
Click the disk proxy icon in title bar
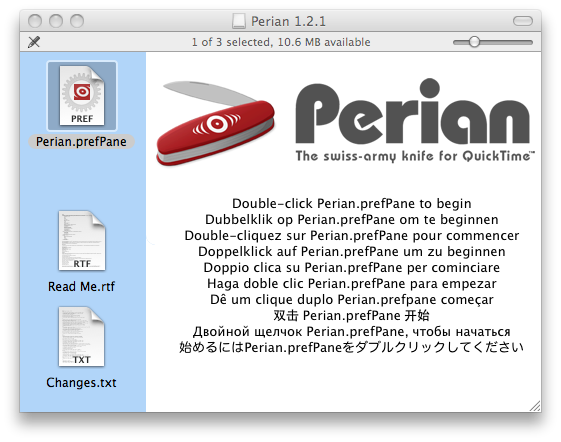pyautogui.click(x=239, y=21)
